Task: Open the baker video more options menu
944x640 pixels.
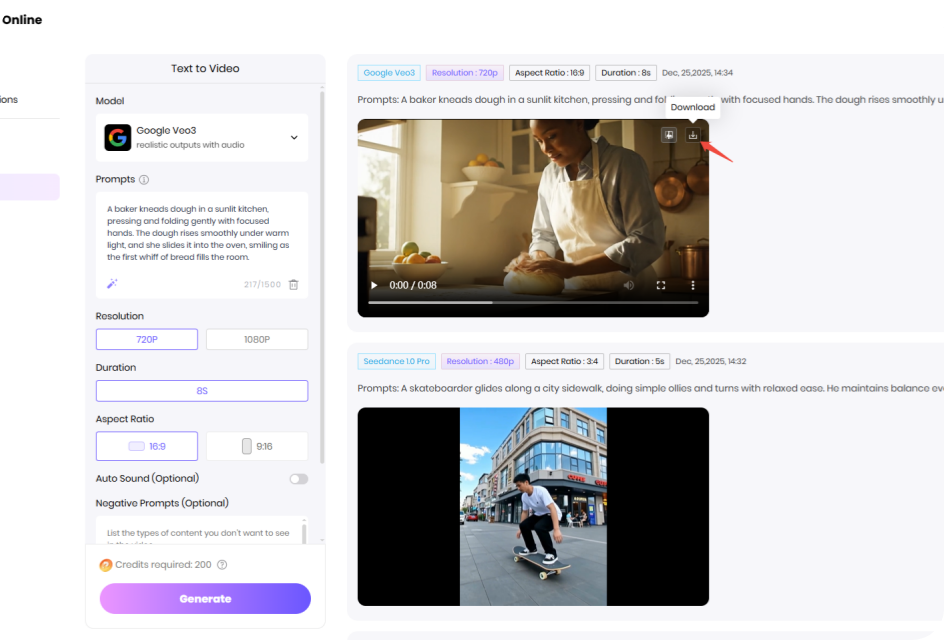Action: click(x=692, y=285)
